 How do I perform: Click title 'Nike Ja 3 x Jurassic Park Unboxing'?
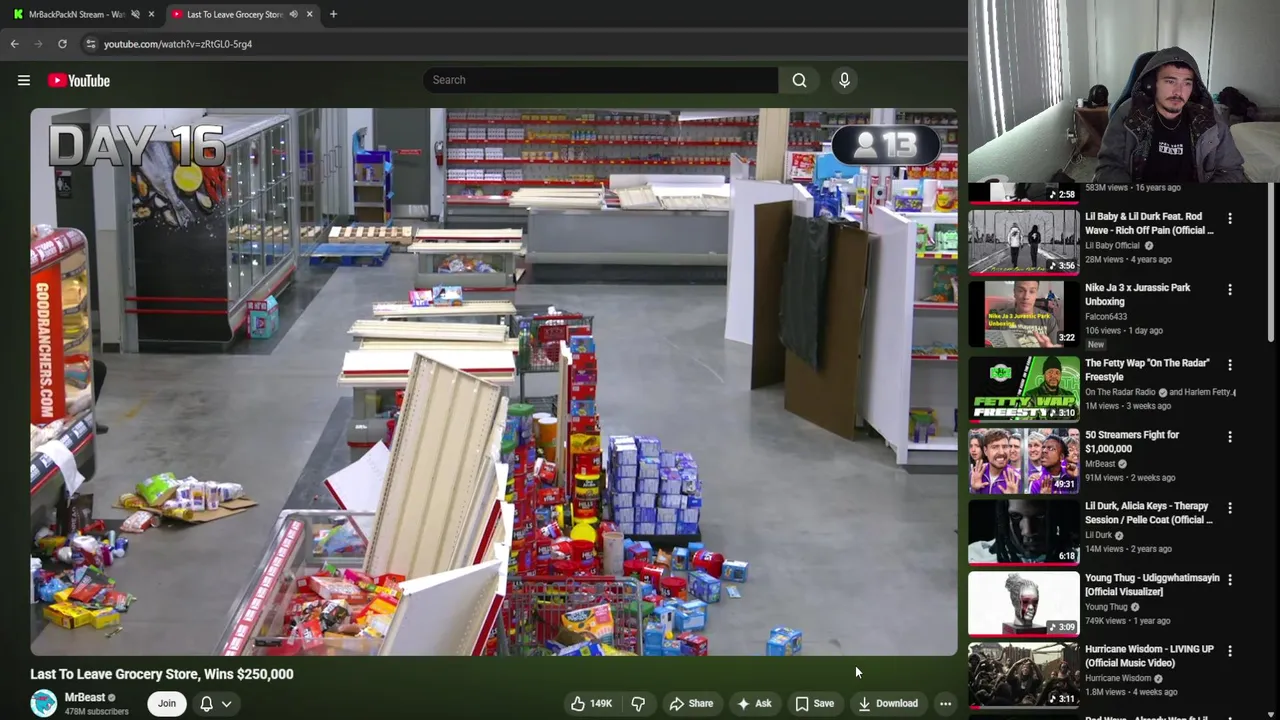click(1138, 295)
